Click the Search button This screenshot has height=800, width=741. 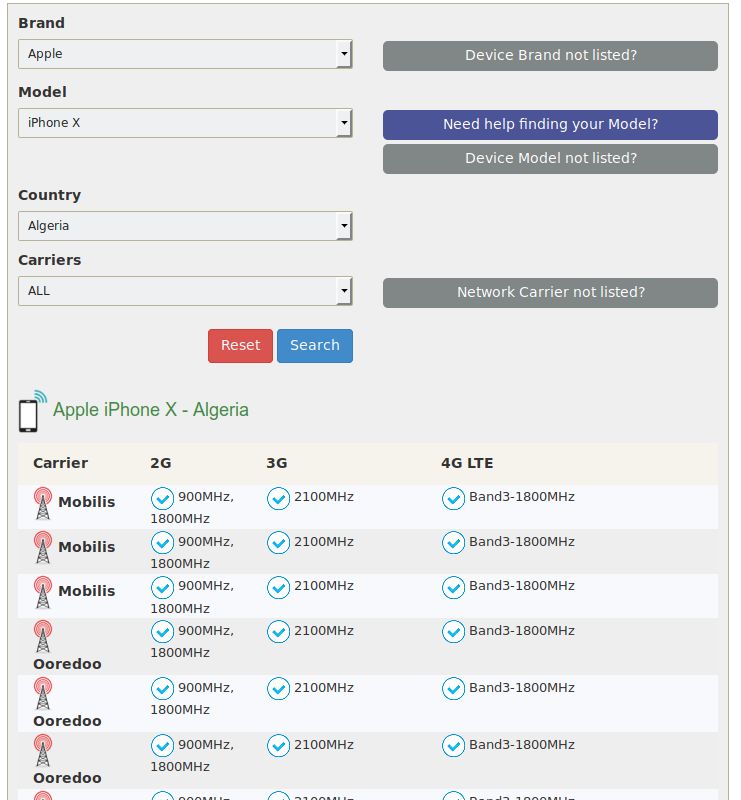point(315,345)
